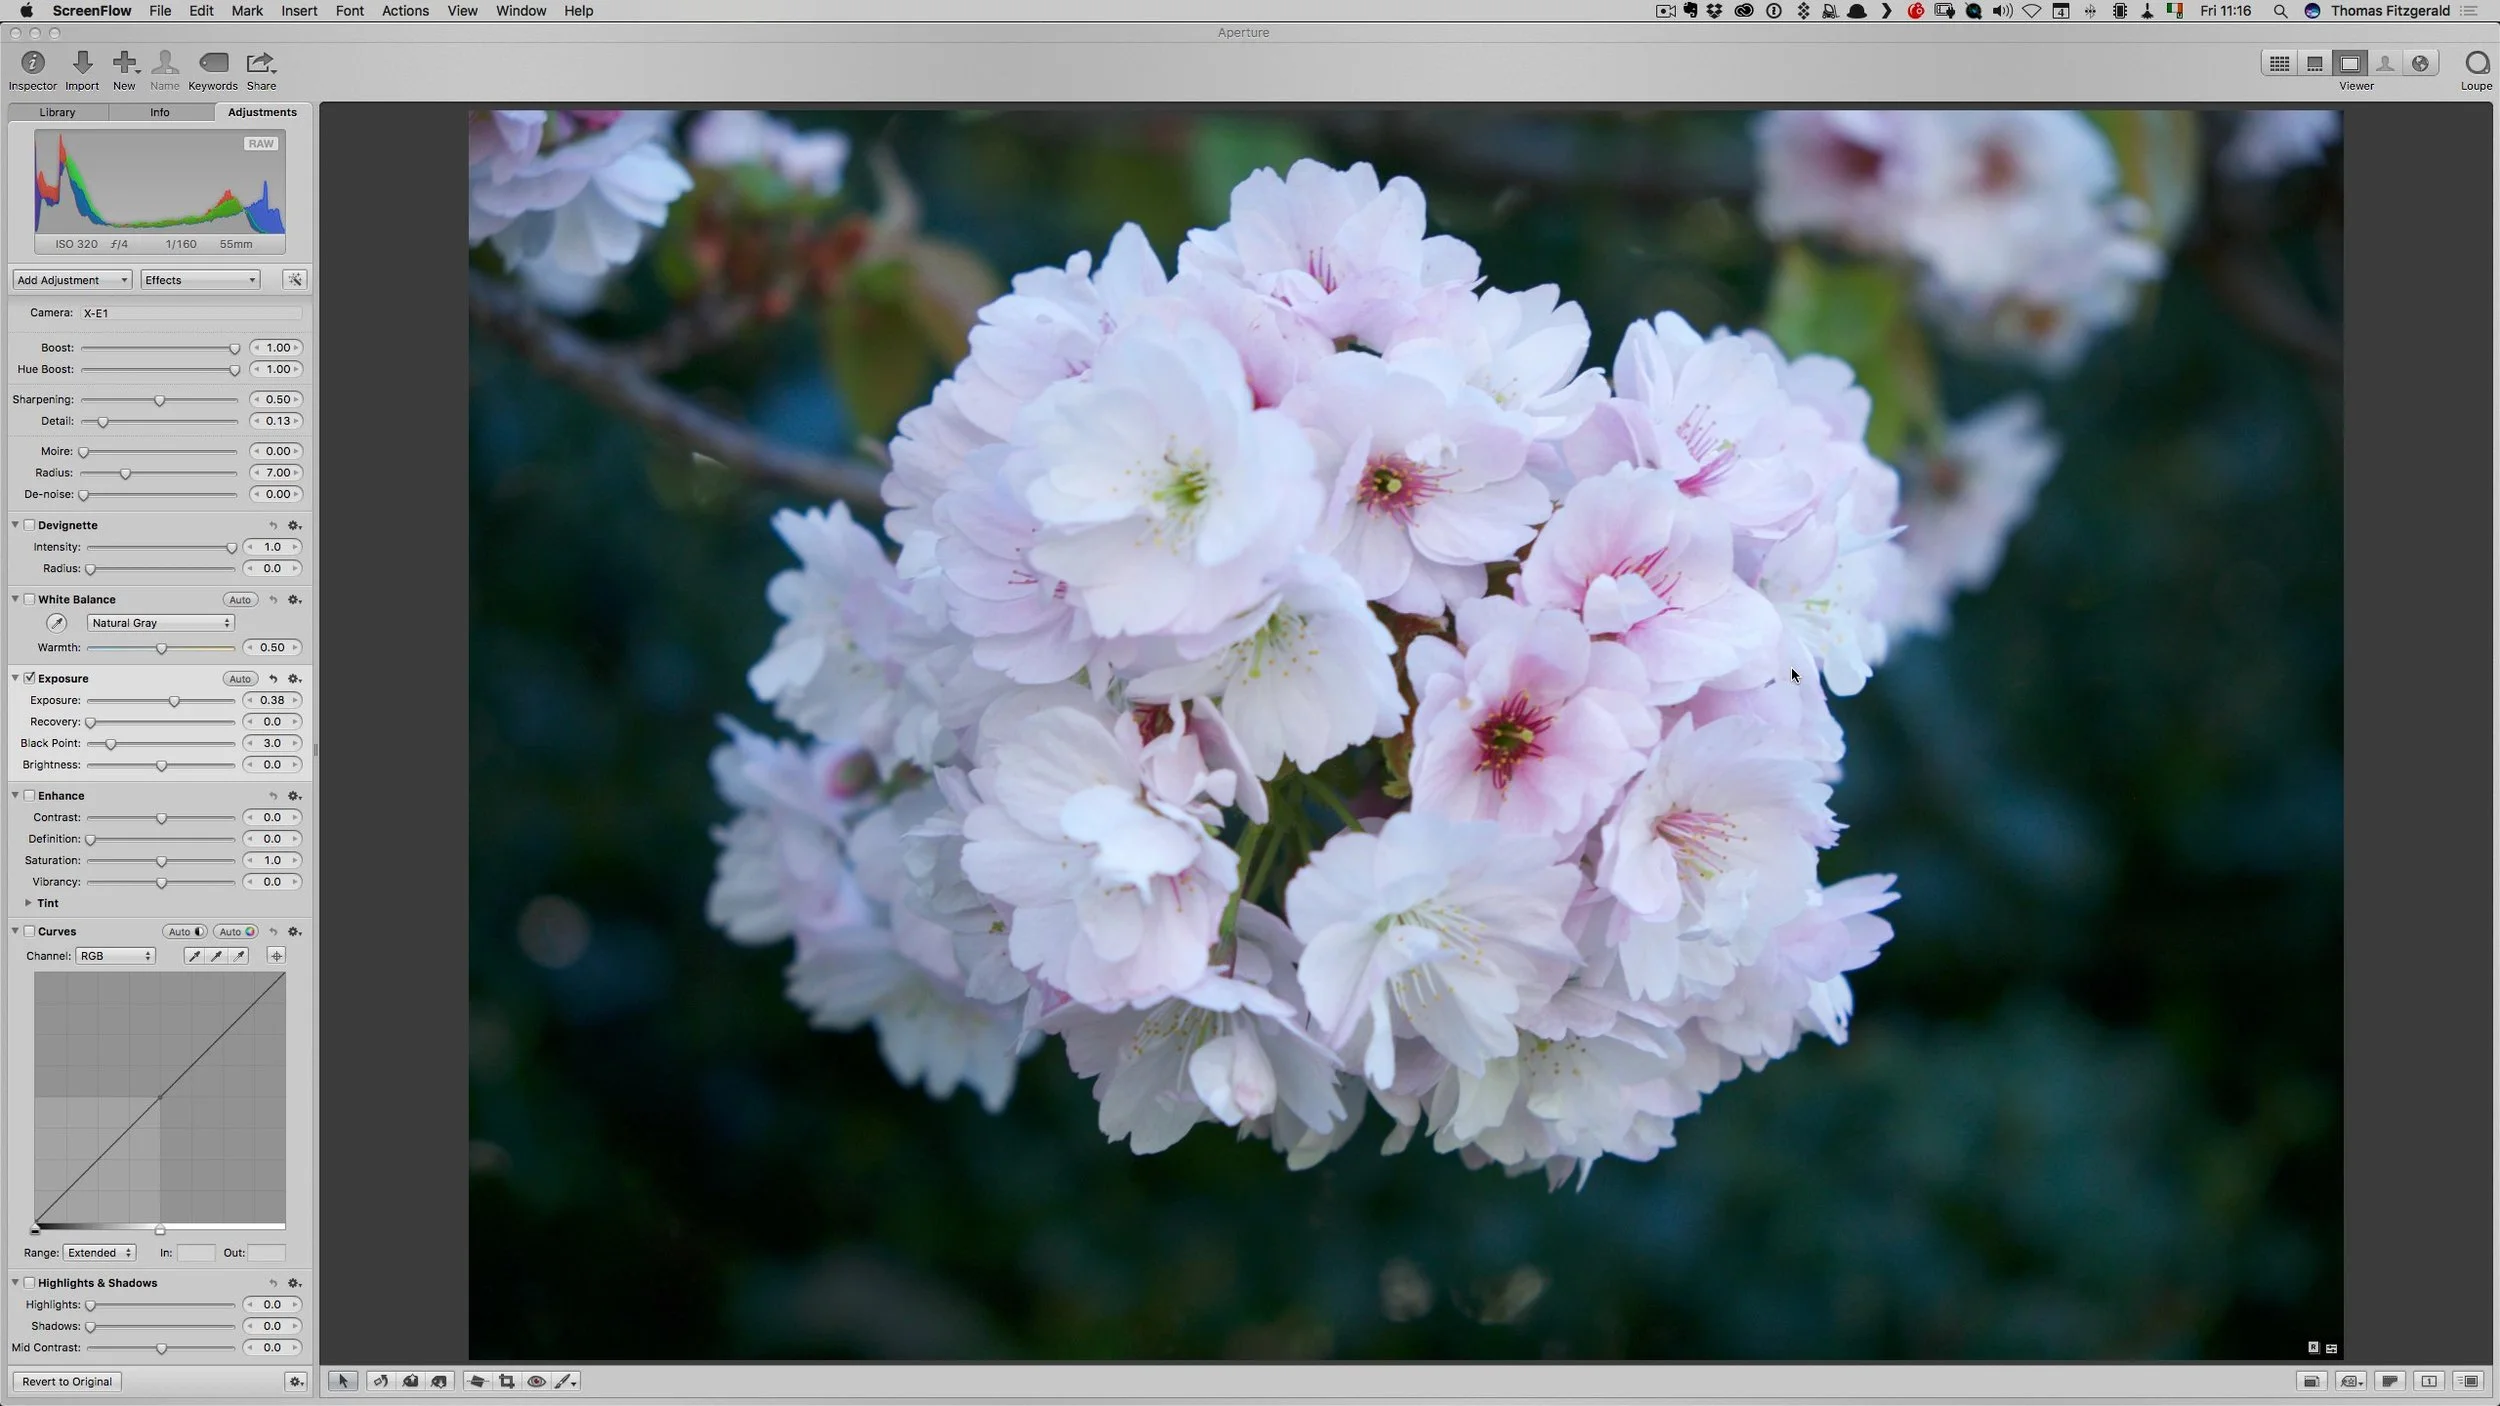2500x1406 pixels.
Task: Enable the White Balance checkbox
Action: click(x=29, y=600)
